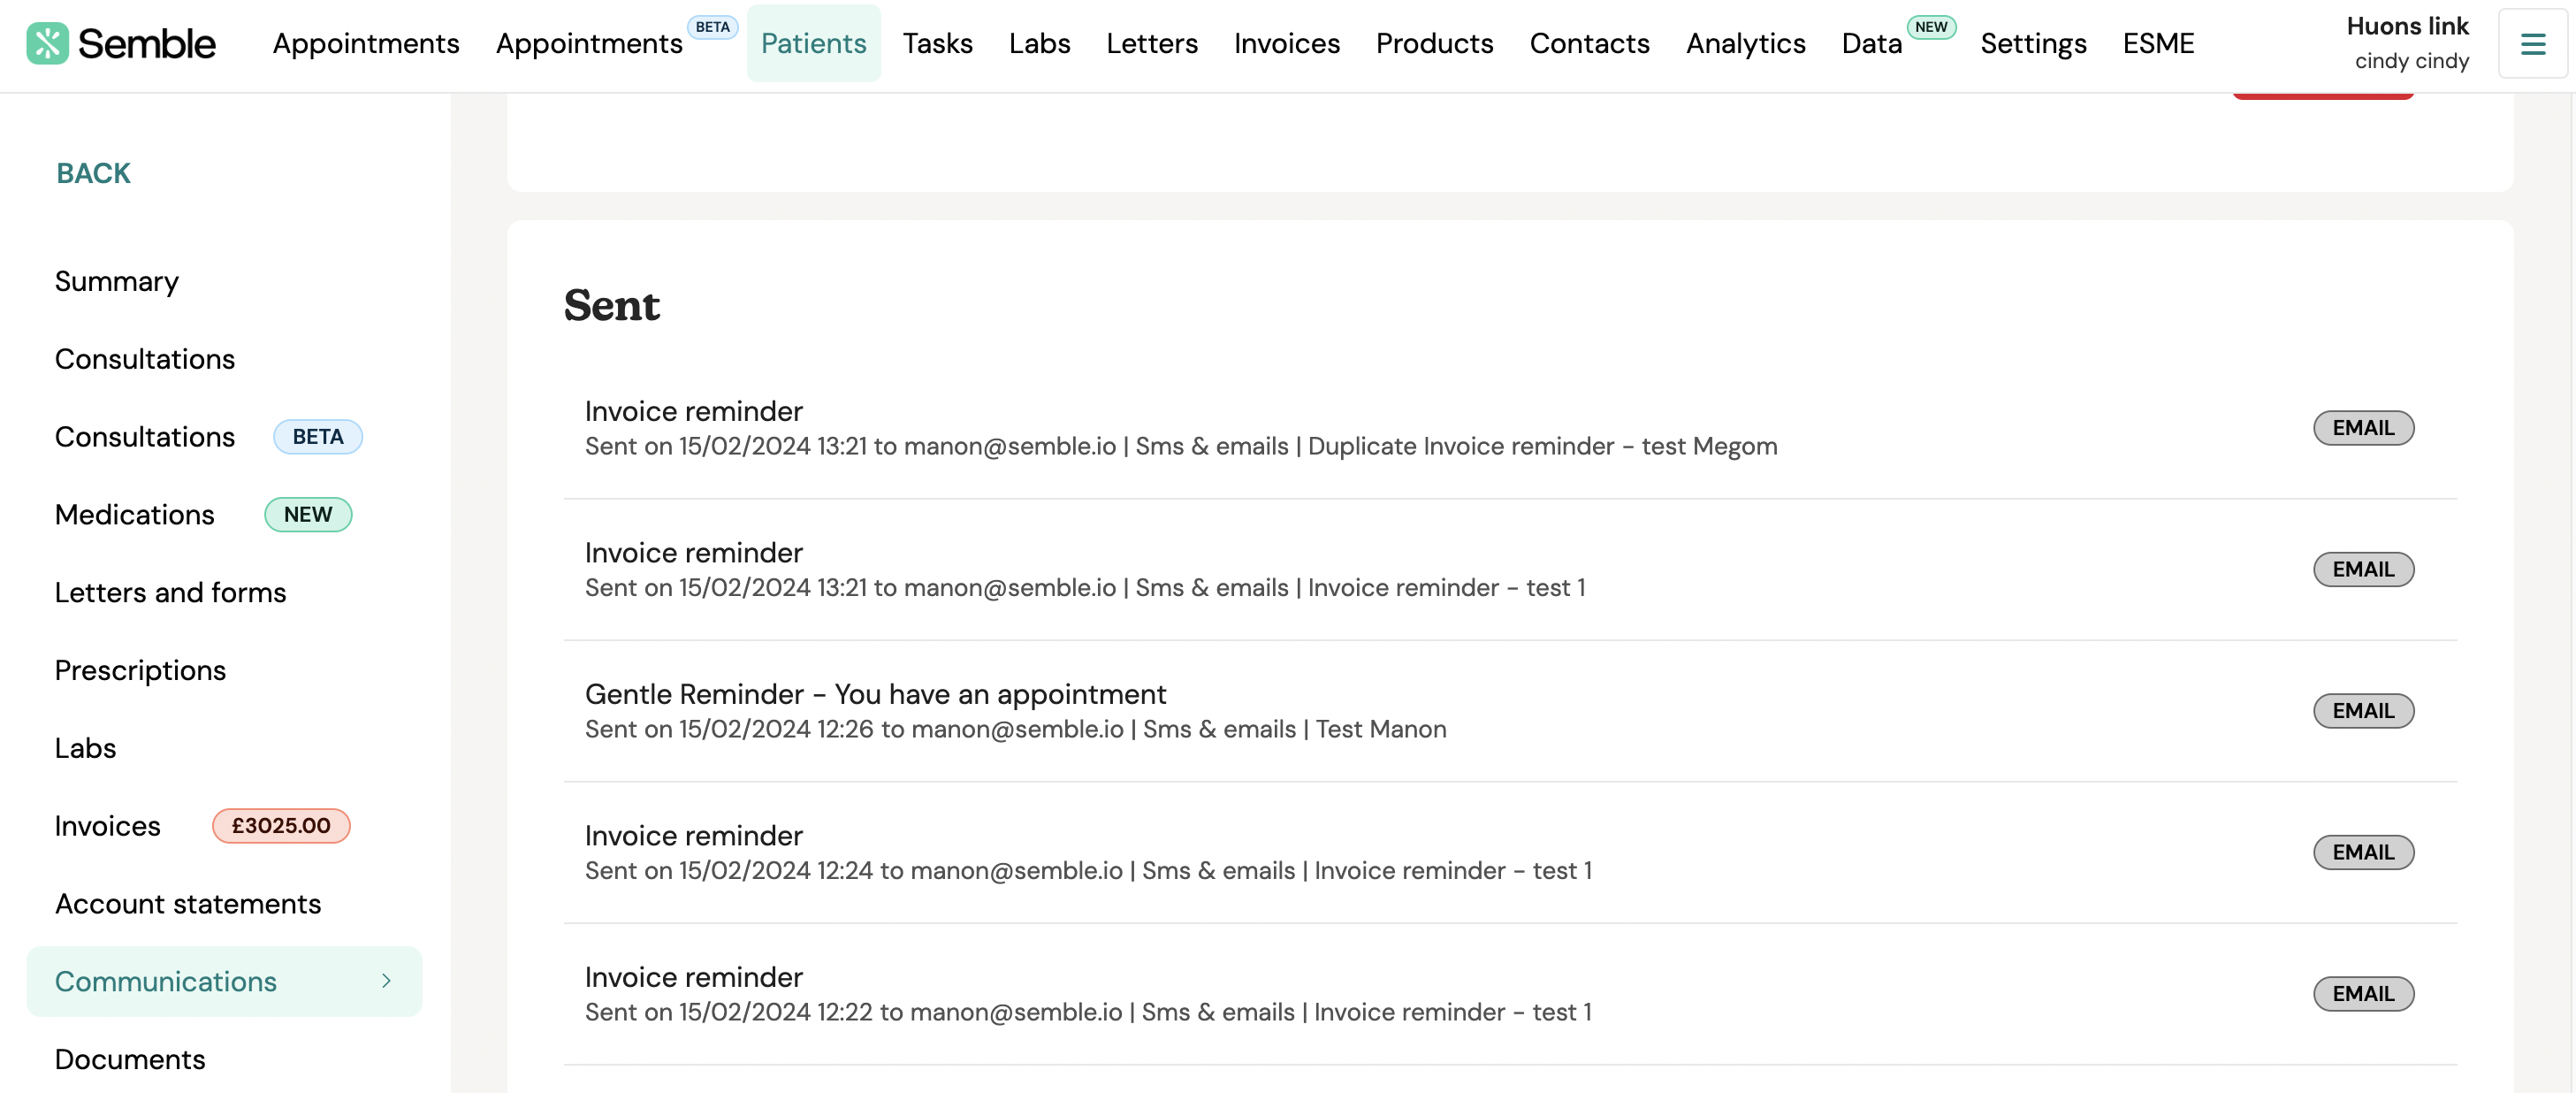The image size is (2576, 1093).
Task: Open the Gentle Reminder appointment email entry
Action: tap(1510, 711)
